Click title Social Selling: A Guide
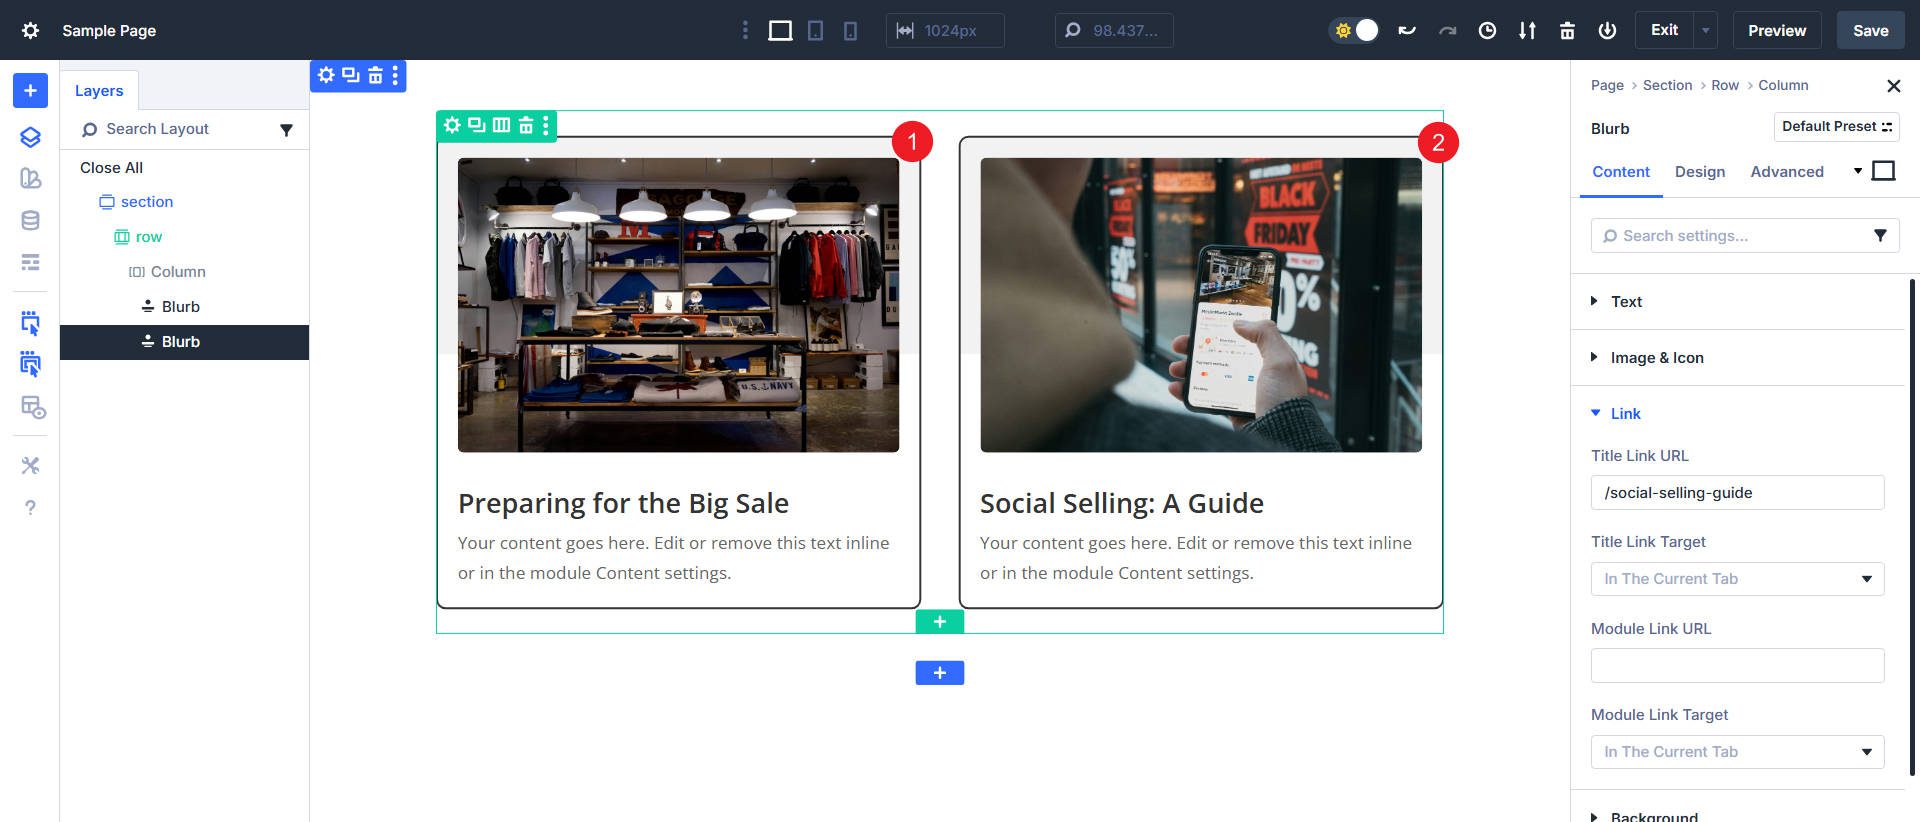 point(1122,503)
